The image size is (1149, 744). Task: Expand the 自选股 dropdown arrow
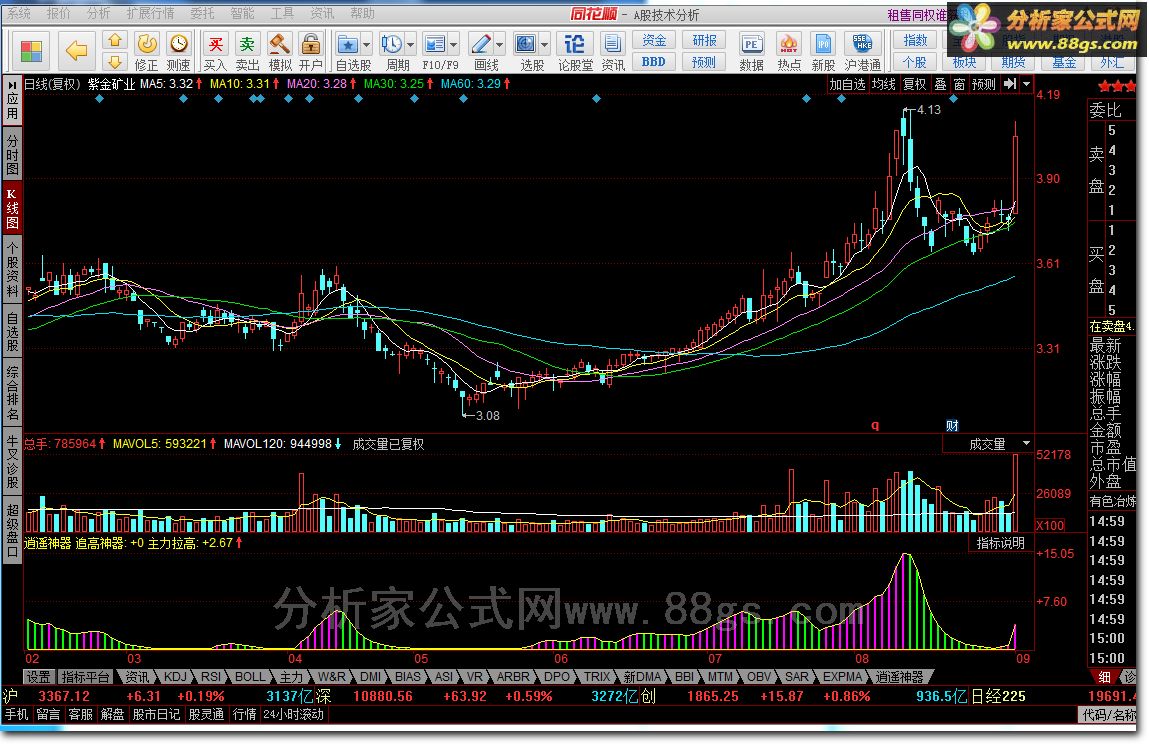coord(366,45)
